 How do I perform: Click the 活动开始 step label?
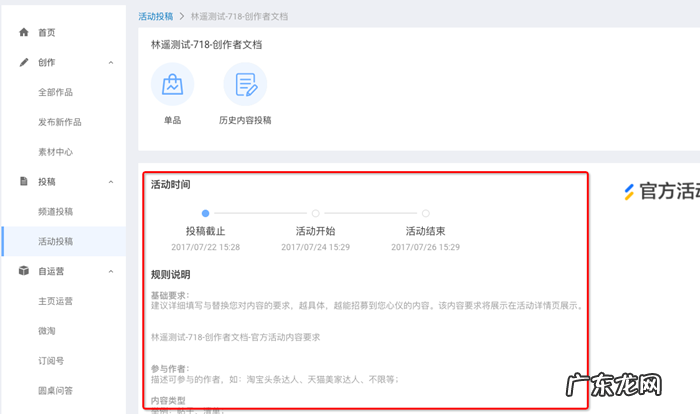click(316, 231)
